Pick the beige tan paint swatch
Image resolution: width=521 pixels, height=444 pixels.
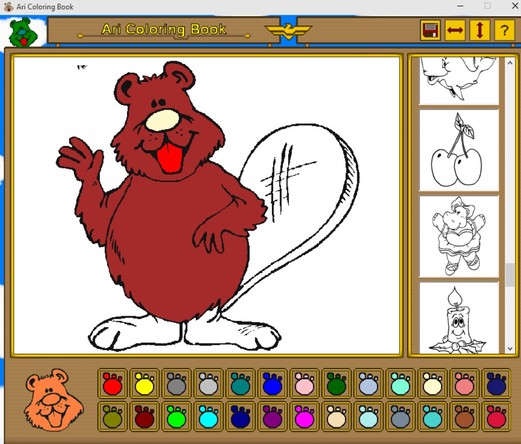tap(336, 416)
